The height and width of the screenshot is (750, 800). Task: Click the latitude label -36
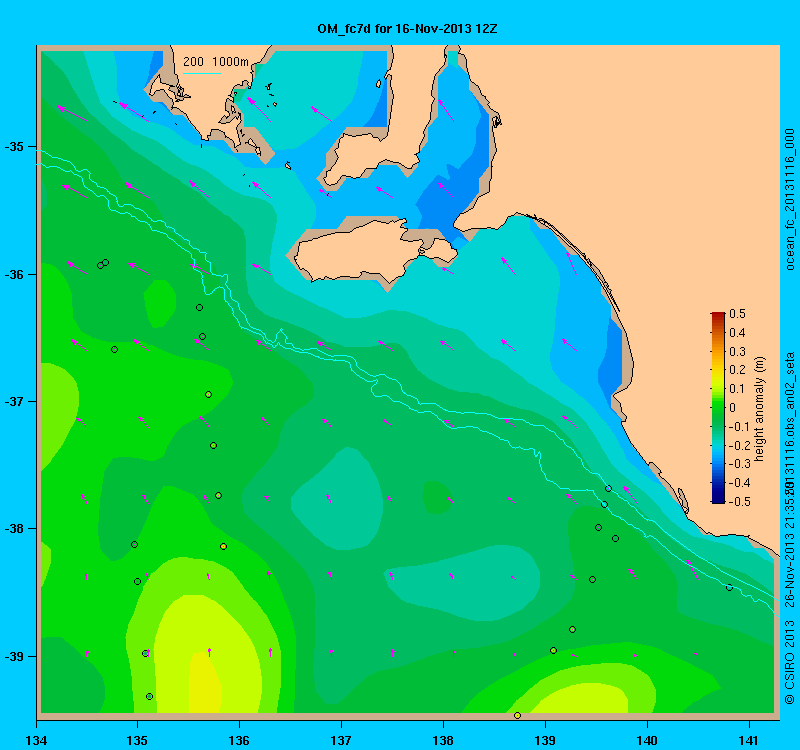(x=14, y=274)
